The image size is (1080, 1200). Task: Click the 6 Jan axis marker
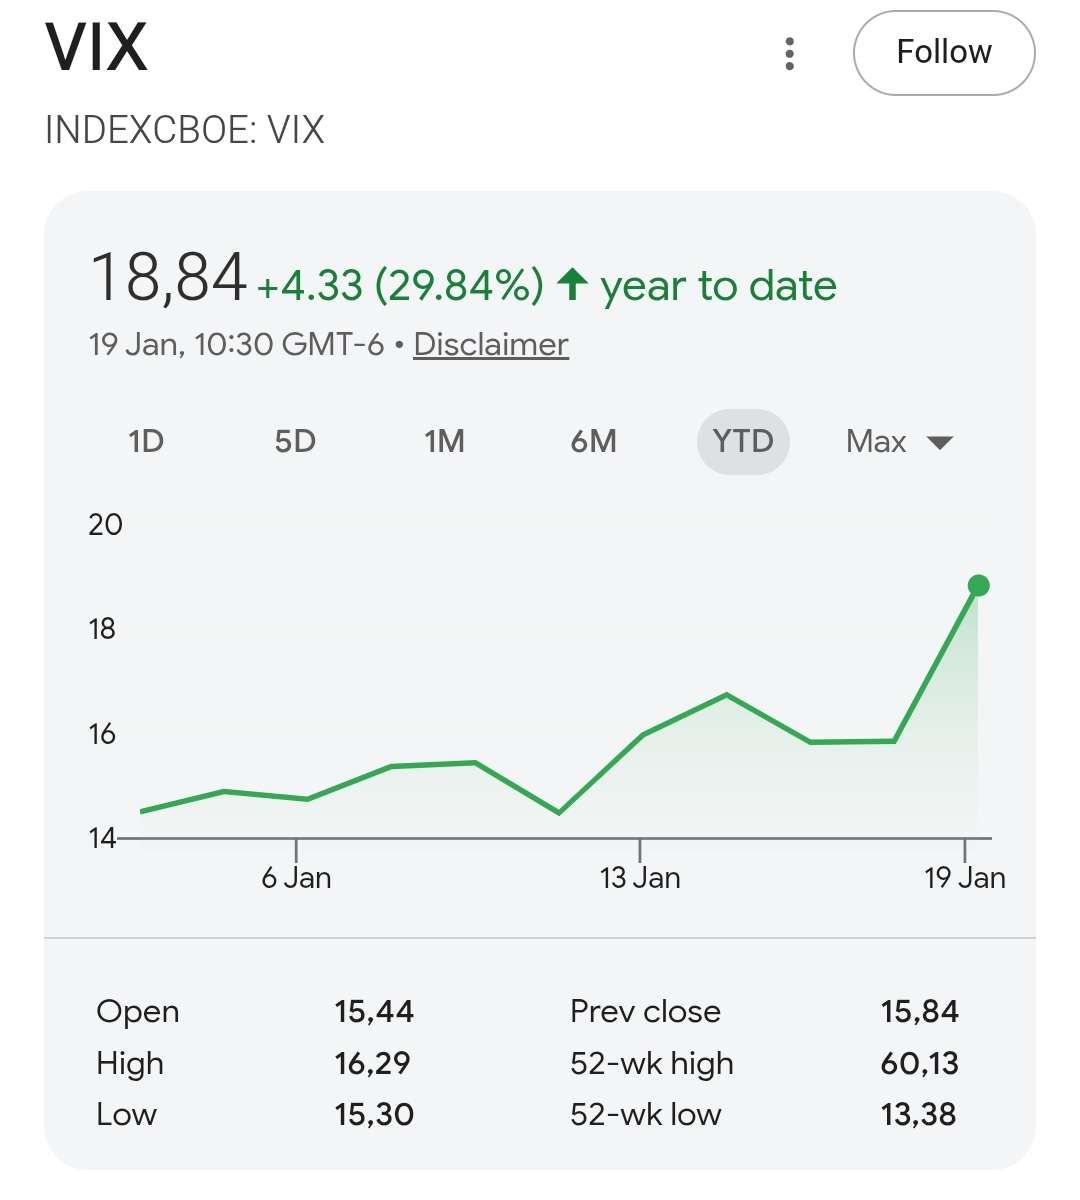click(x=296, y=877)
